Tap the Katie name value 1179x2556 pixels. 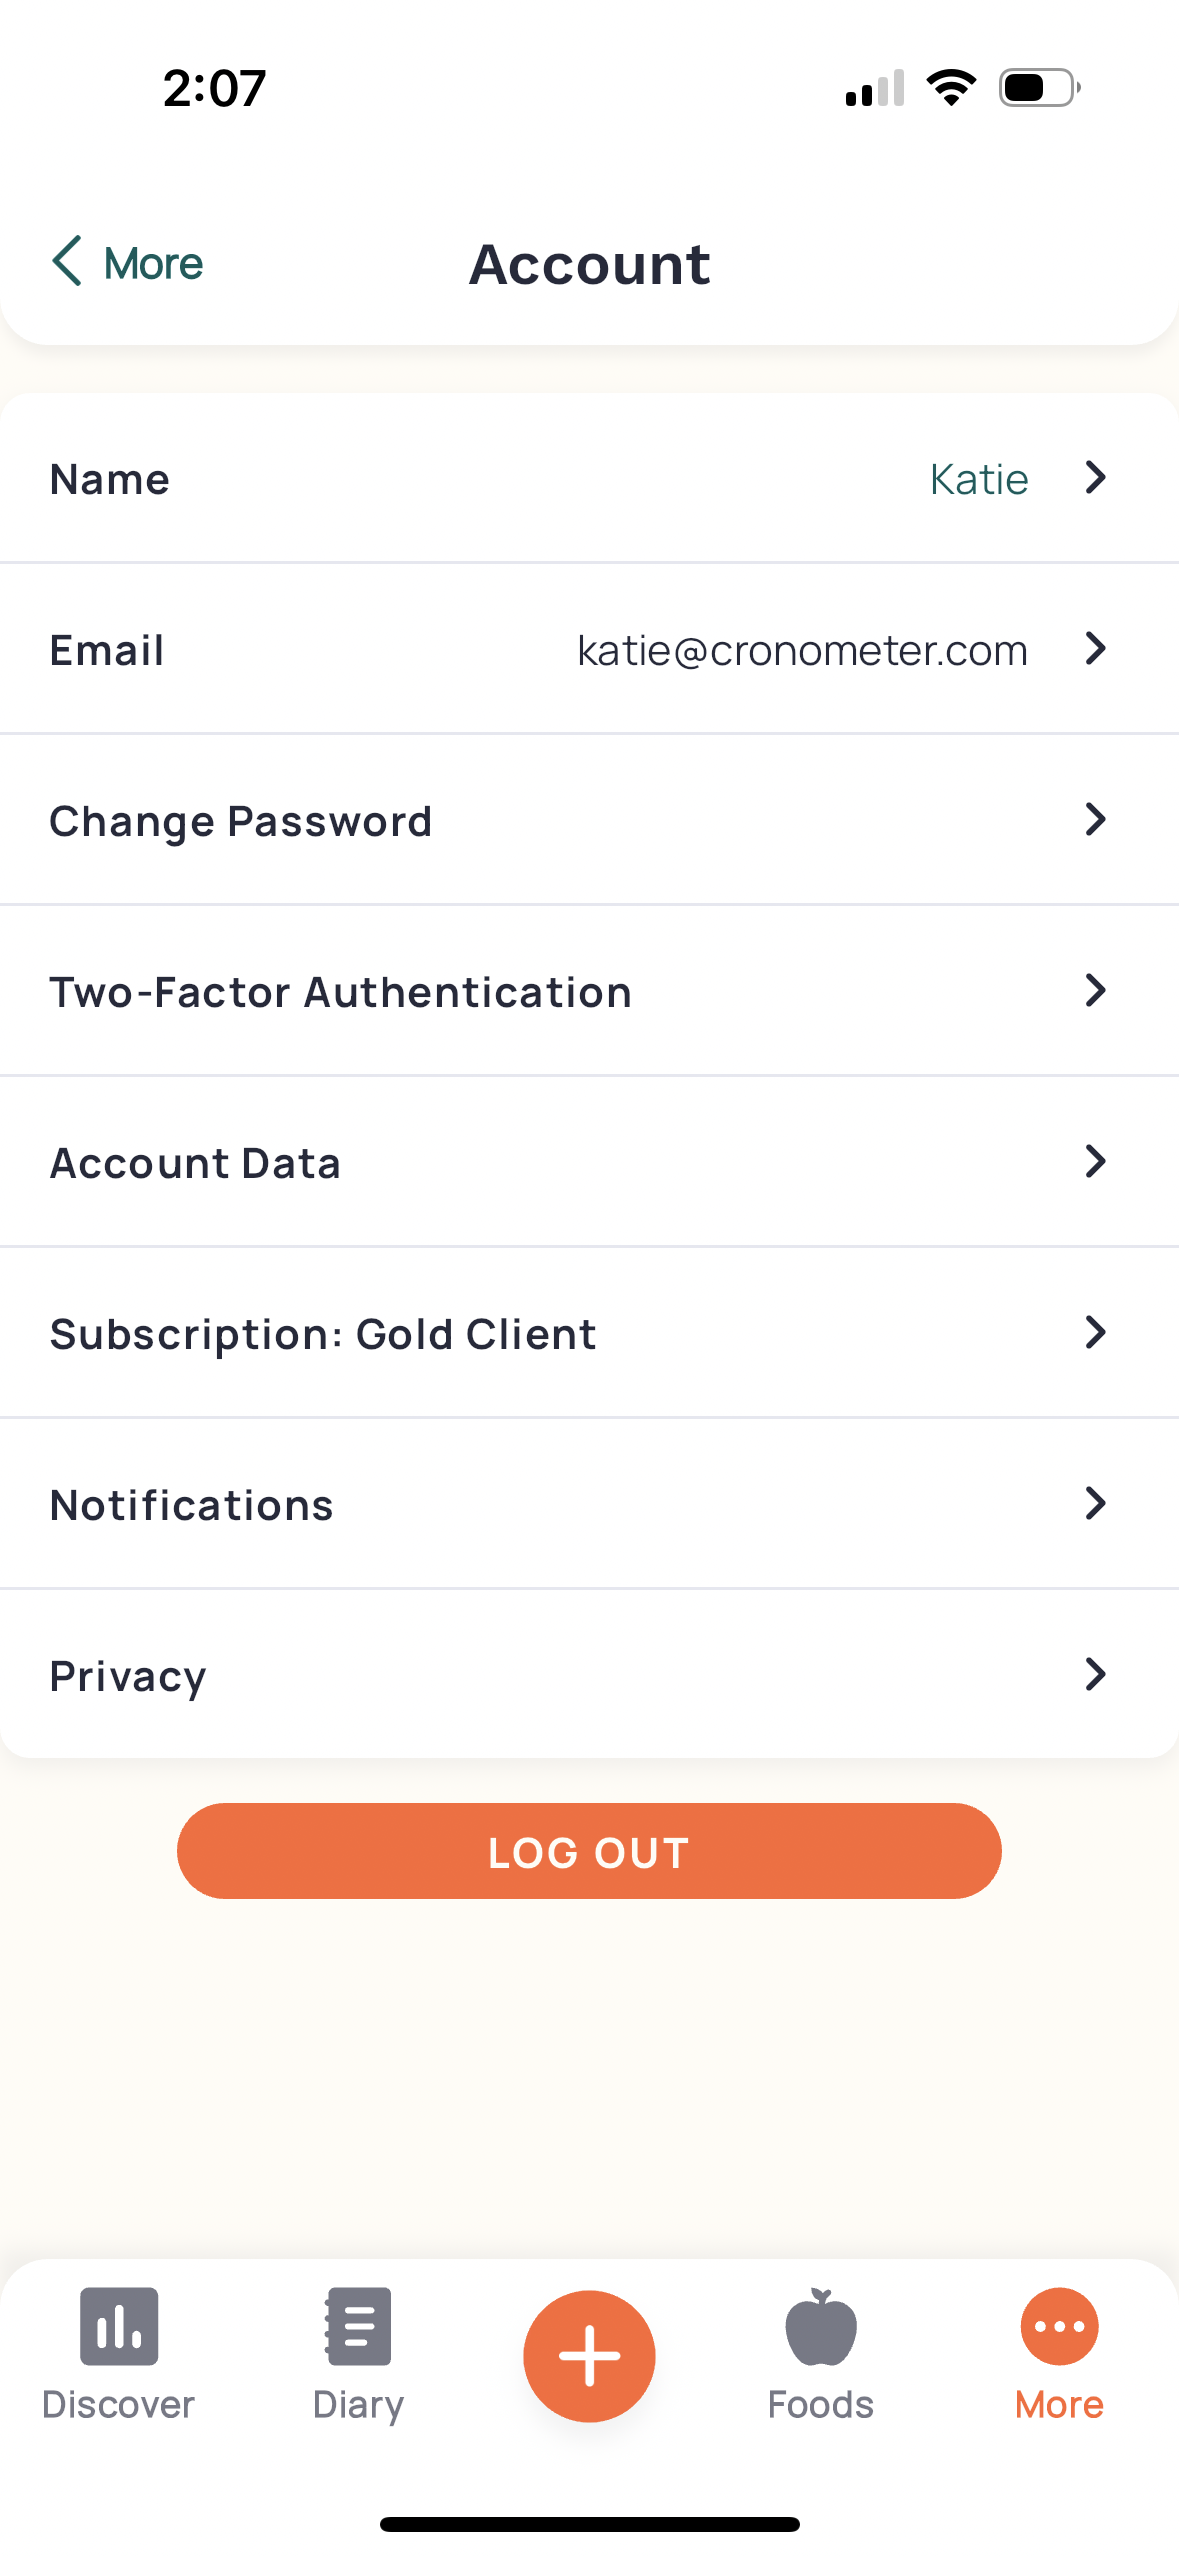point(978,480)
